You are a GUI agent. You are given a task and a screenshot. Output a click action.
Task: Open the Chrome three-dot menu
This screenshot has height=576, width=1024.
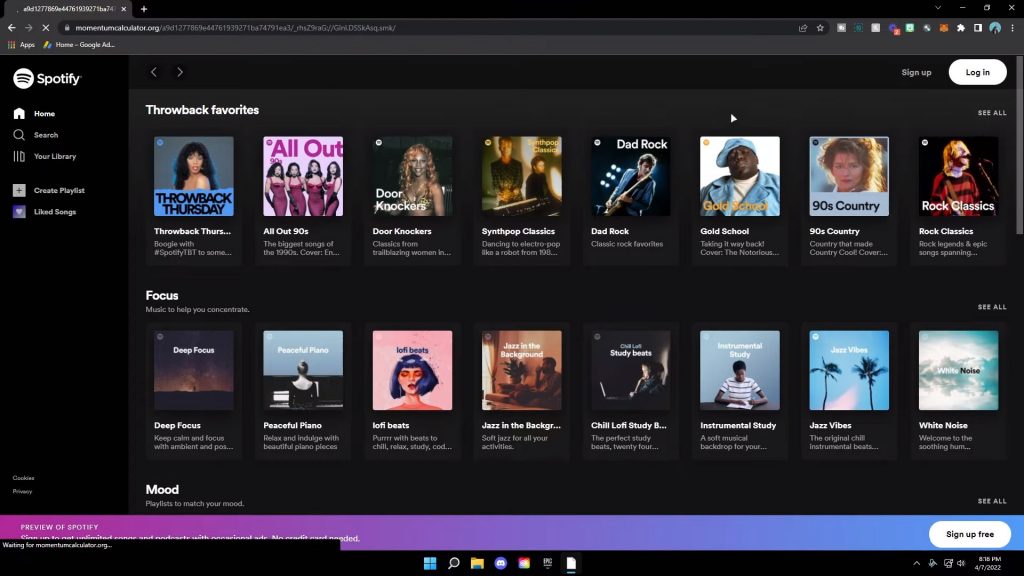pos(1012,28)
